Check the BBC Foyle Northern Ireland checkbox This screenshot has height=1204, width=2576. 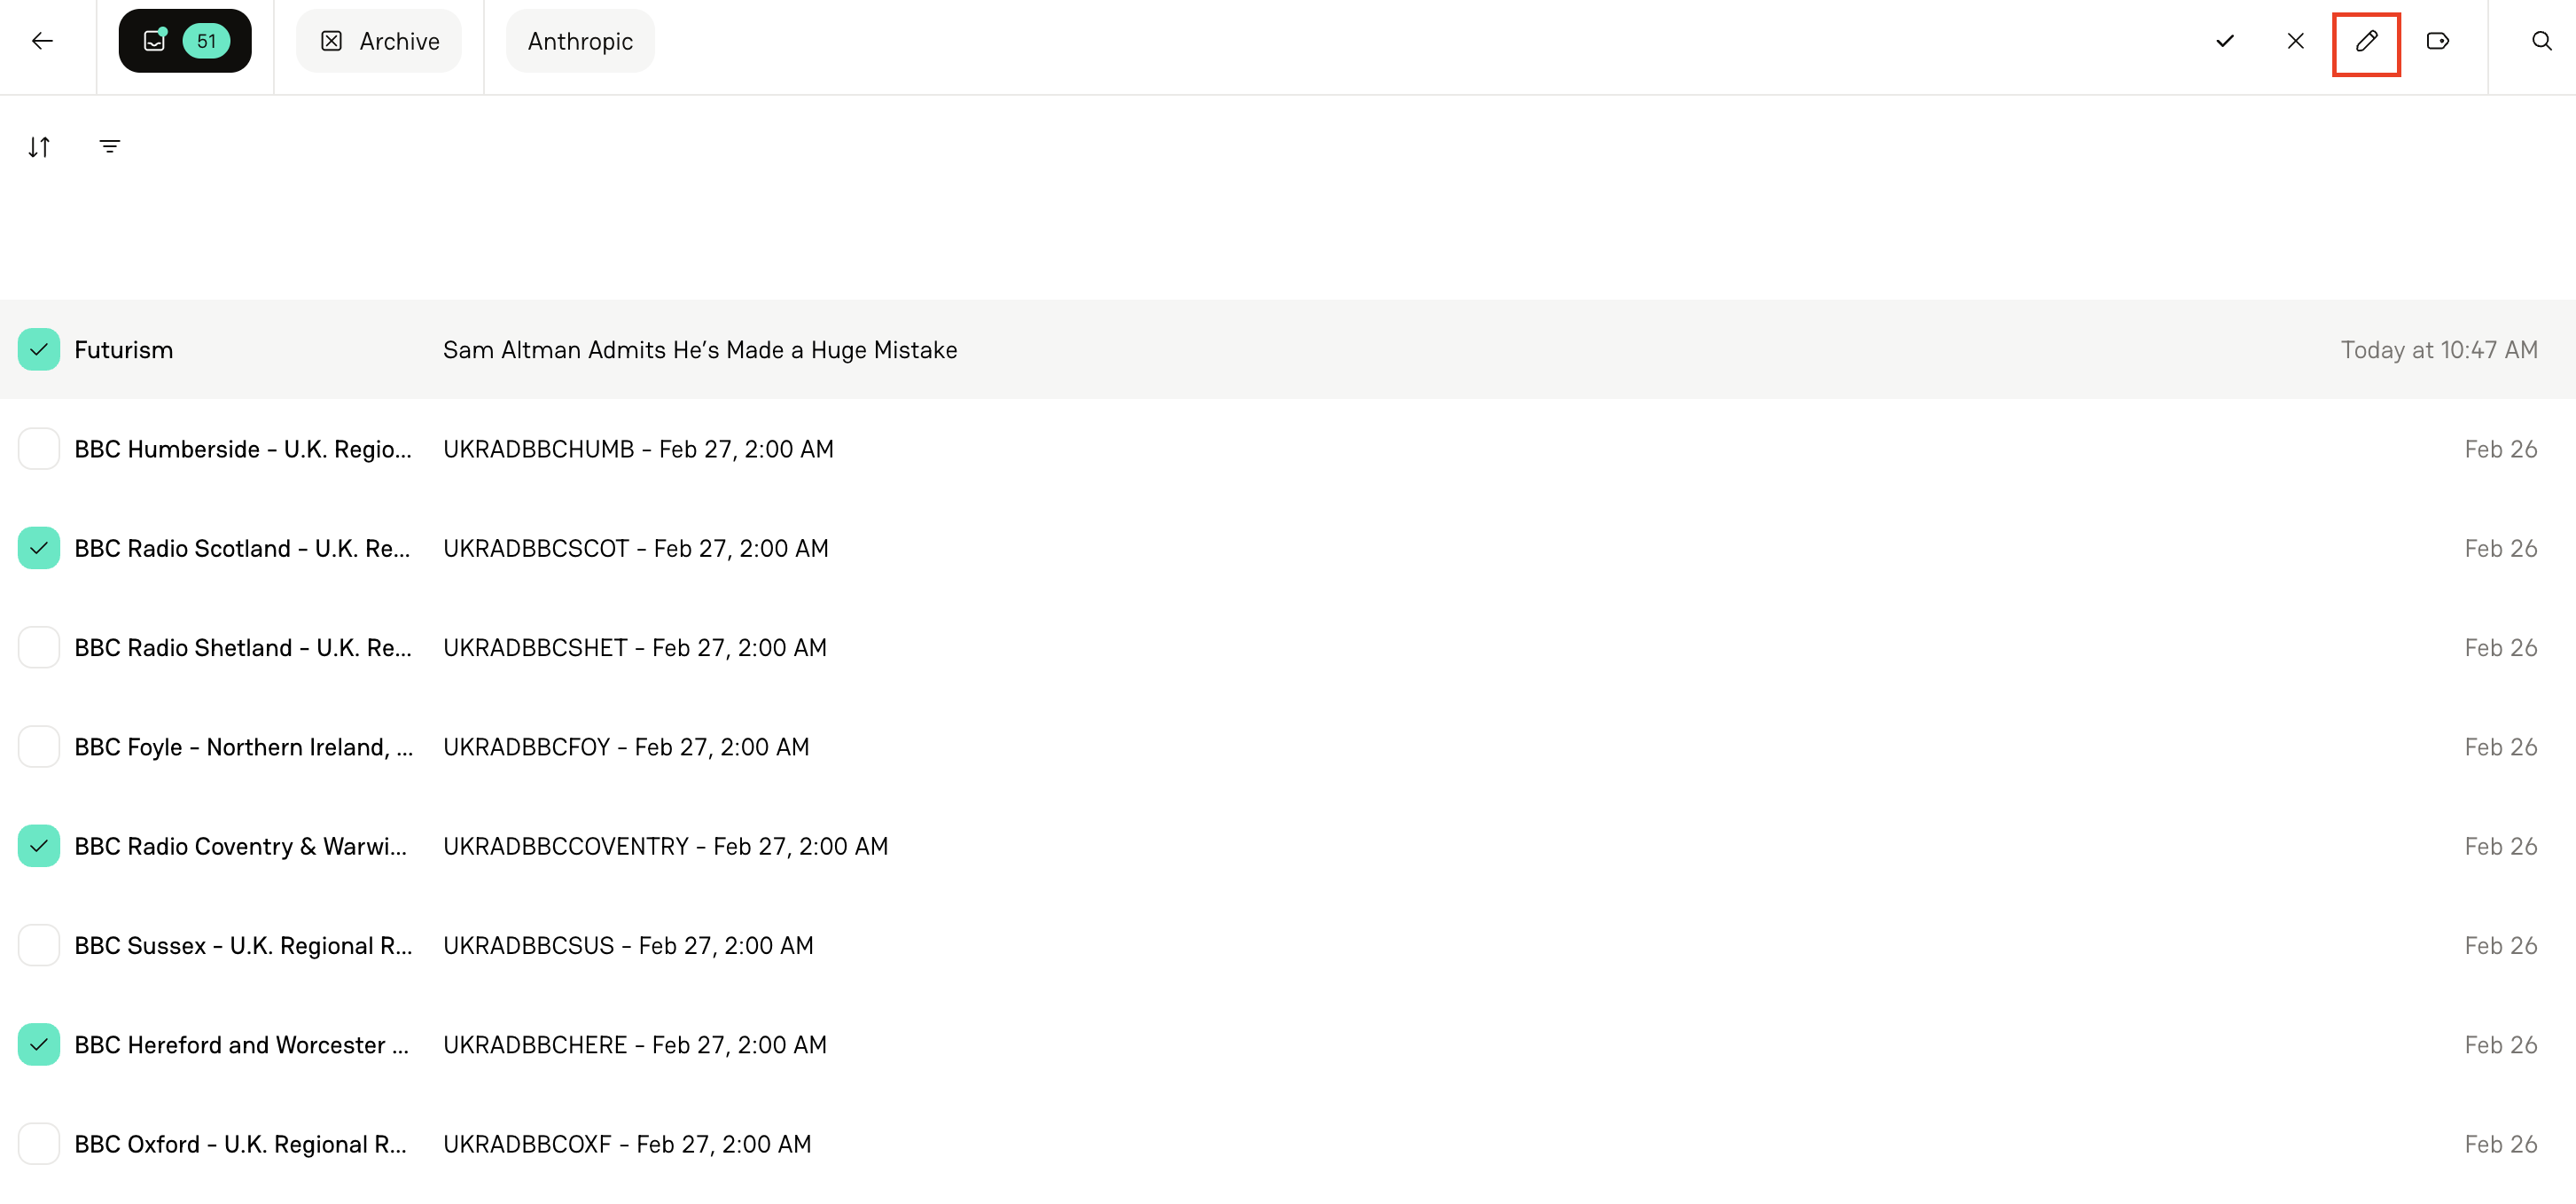[38, 746]
